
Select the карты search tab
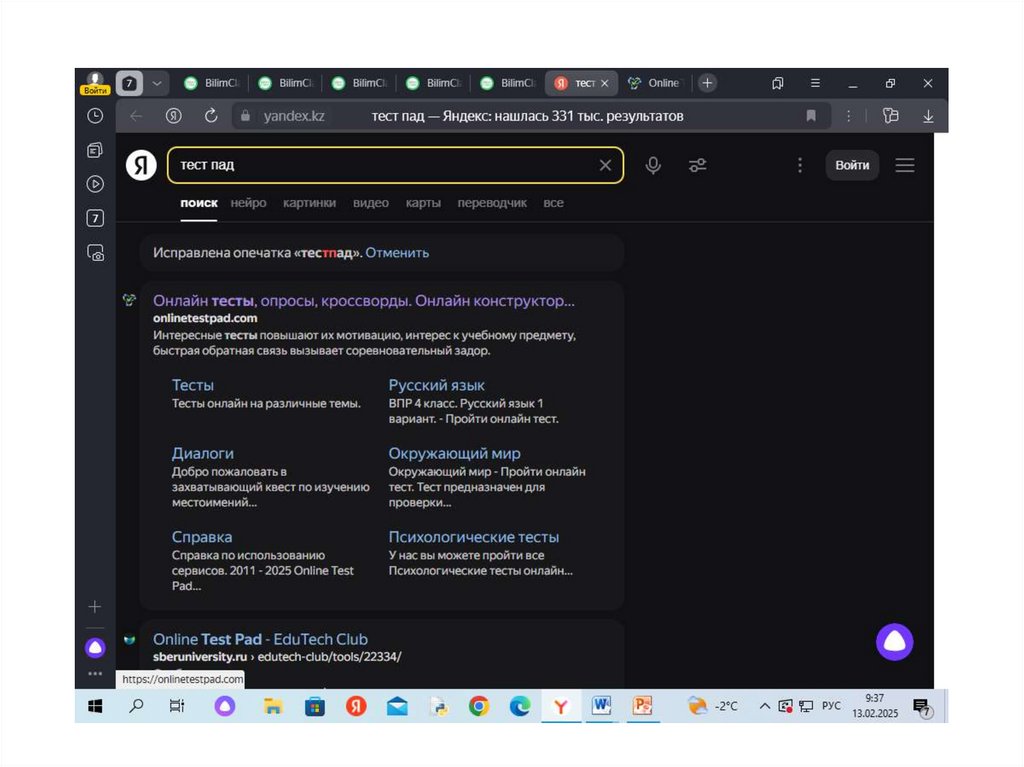coord(423,203)
